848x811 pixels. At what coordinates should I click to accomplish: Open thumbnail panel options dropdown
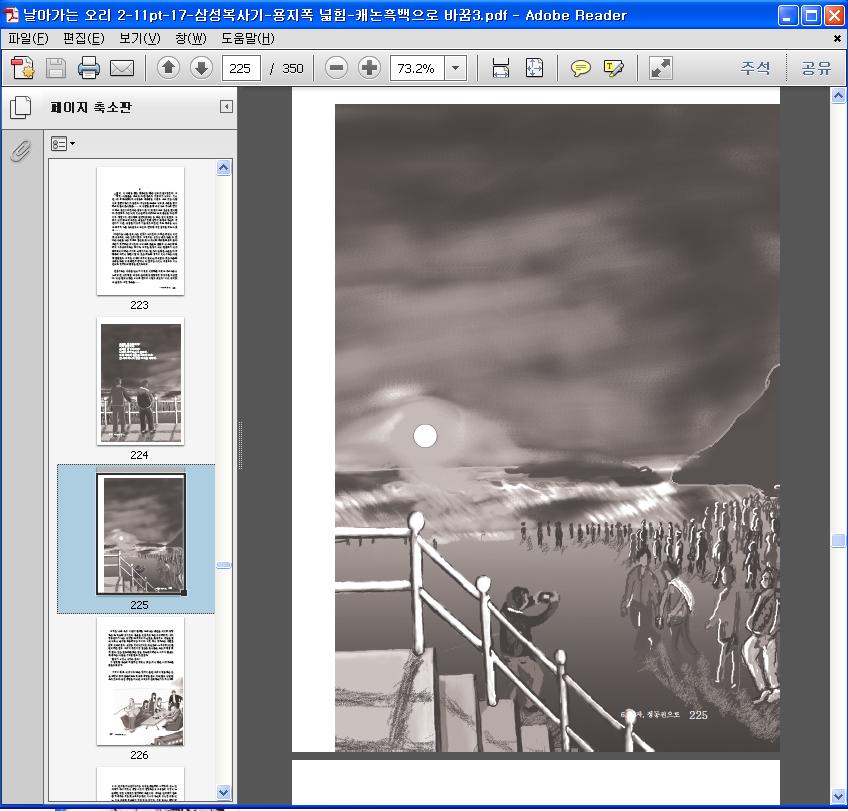click(63, 144)
